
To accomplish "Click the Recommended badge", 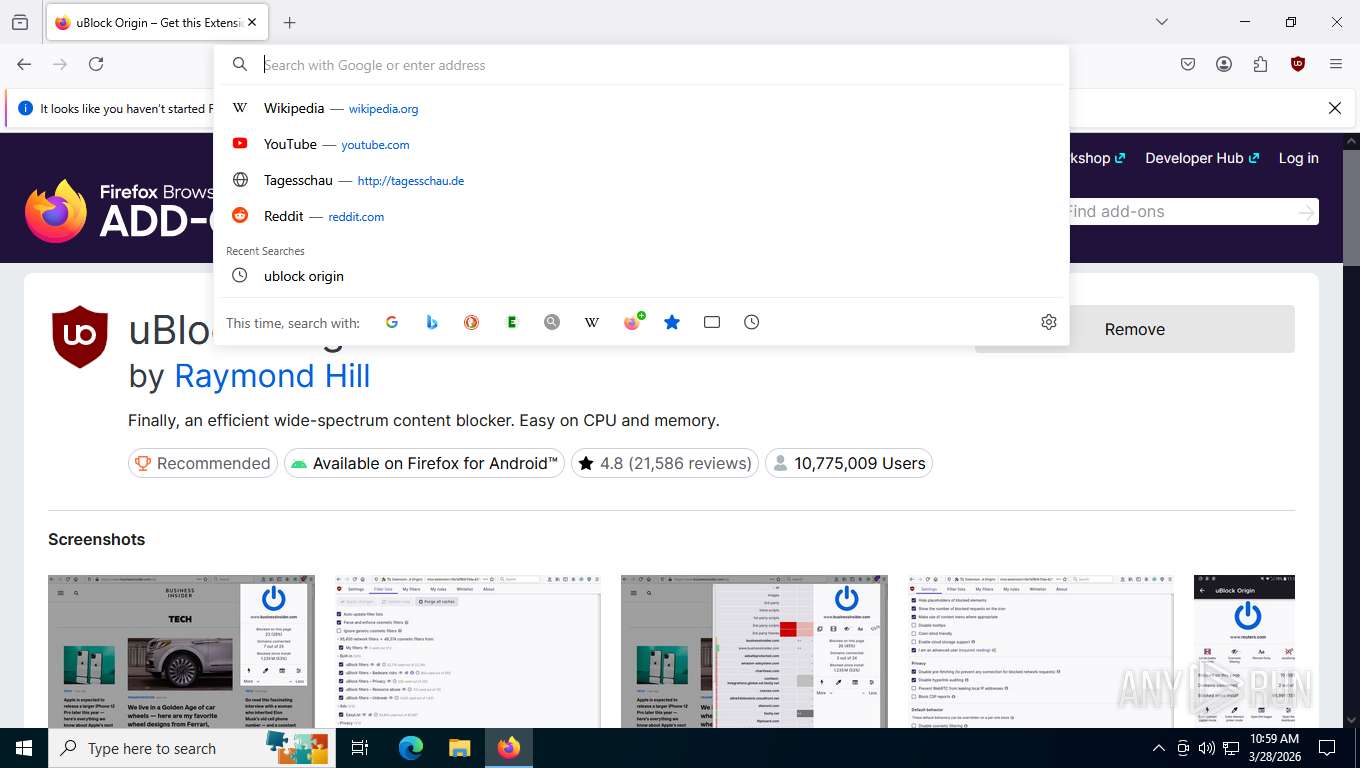I will pyautogui.click(x=203, y=463).
